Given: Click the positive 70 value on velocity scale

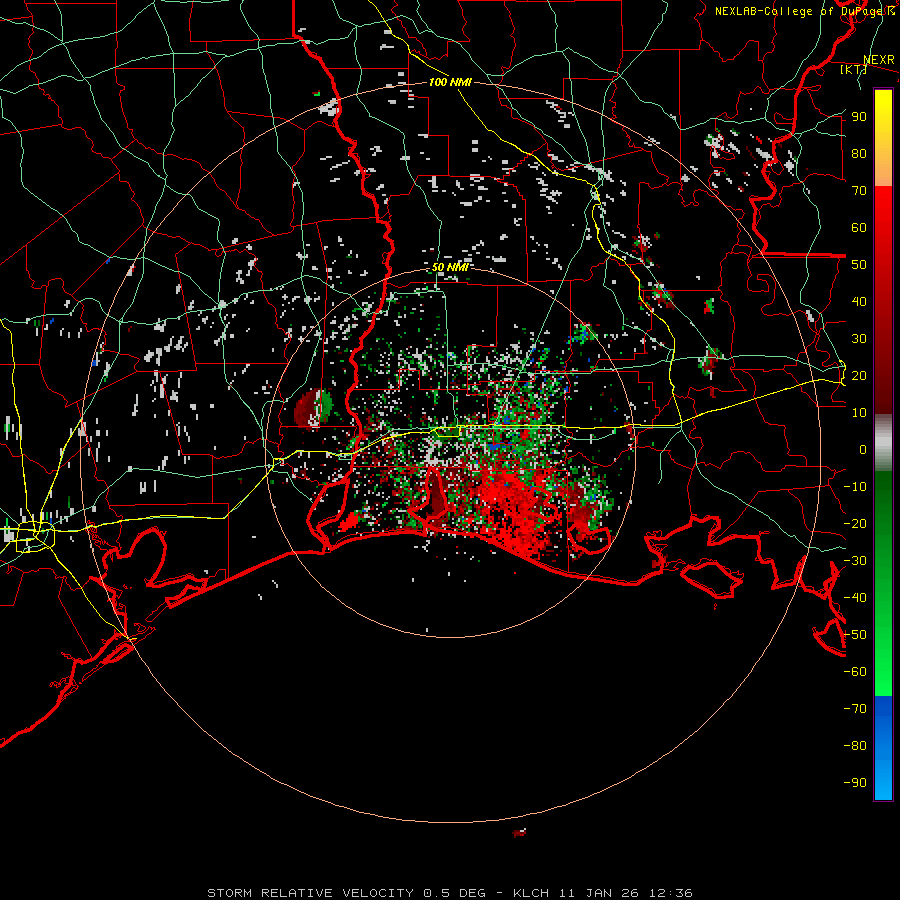Looking at the screenshot, I should coord(859,191).
